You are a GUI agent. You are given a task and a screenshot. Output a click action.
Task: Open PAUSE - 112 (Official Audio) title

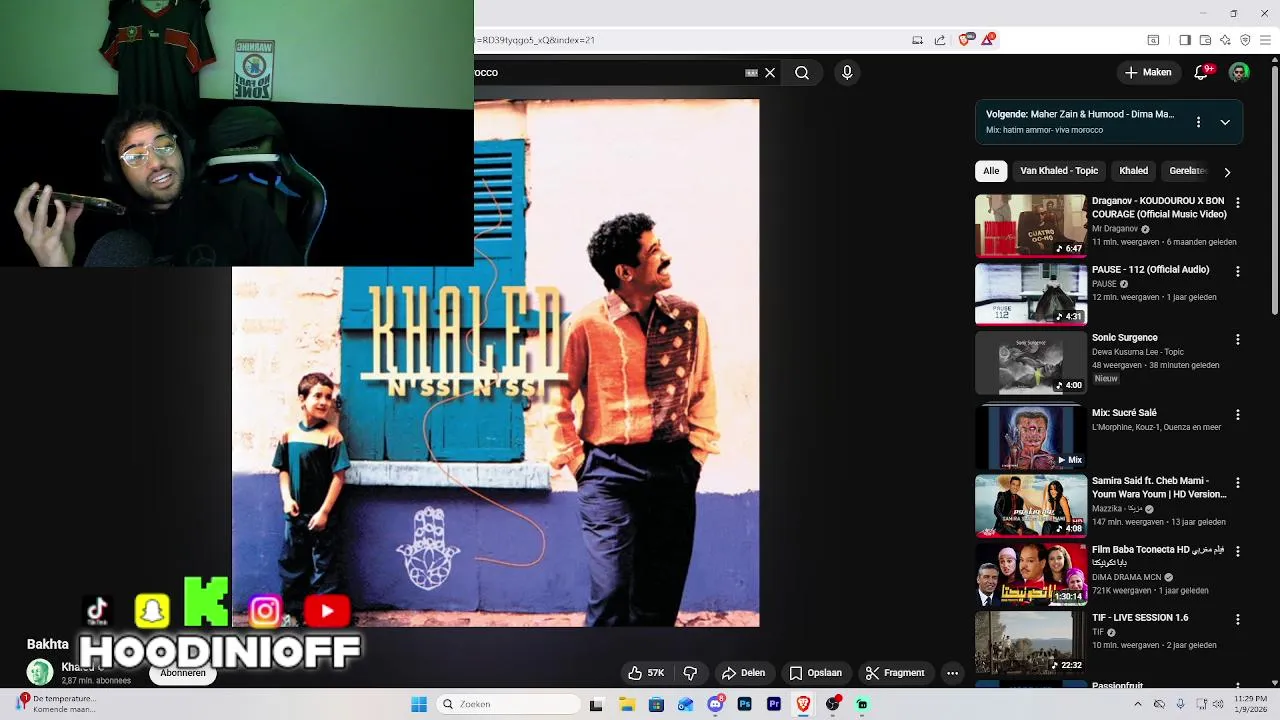1150,270
